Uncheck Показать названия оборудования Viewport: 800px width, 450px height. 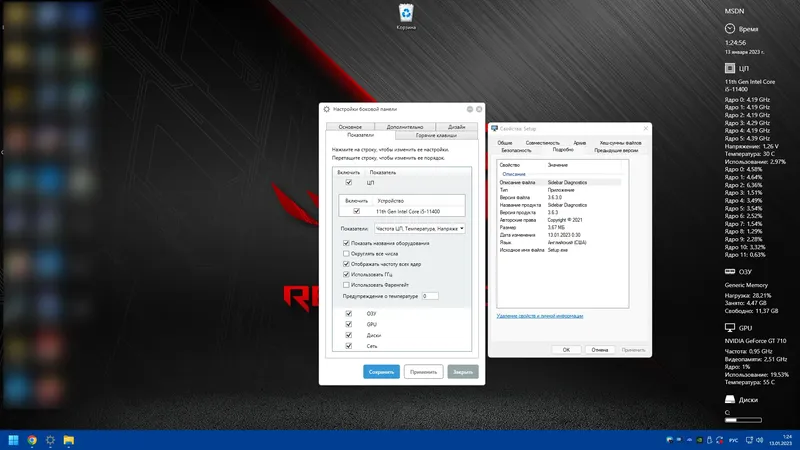346,243
